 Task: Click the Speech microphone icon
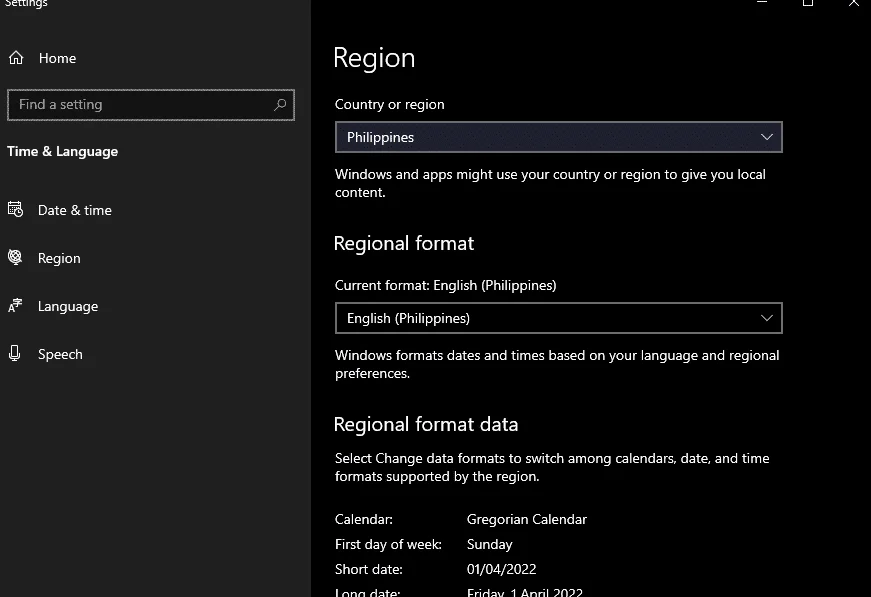[15, 353]
